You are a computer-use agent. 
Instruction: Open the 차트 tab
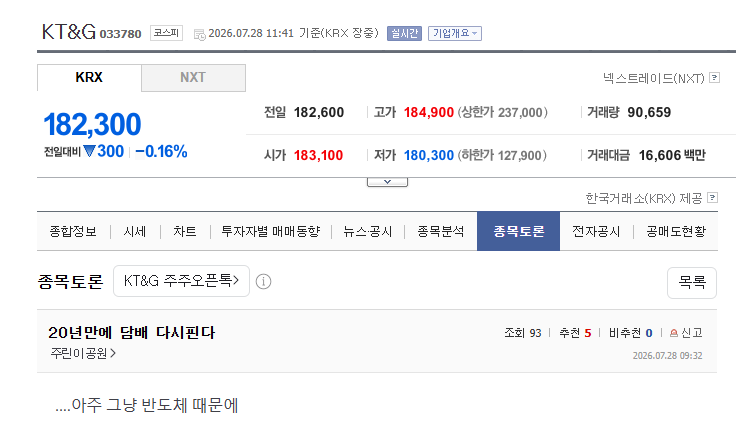click(x=184, y=231)
